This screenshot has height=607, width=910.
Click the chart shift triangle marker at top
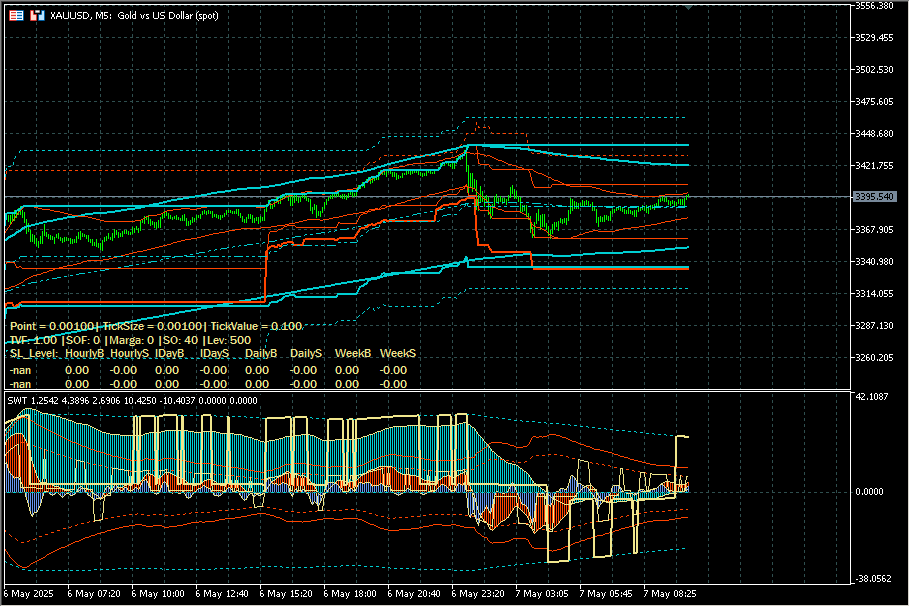click(x=688, y=8)
